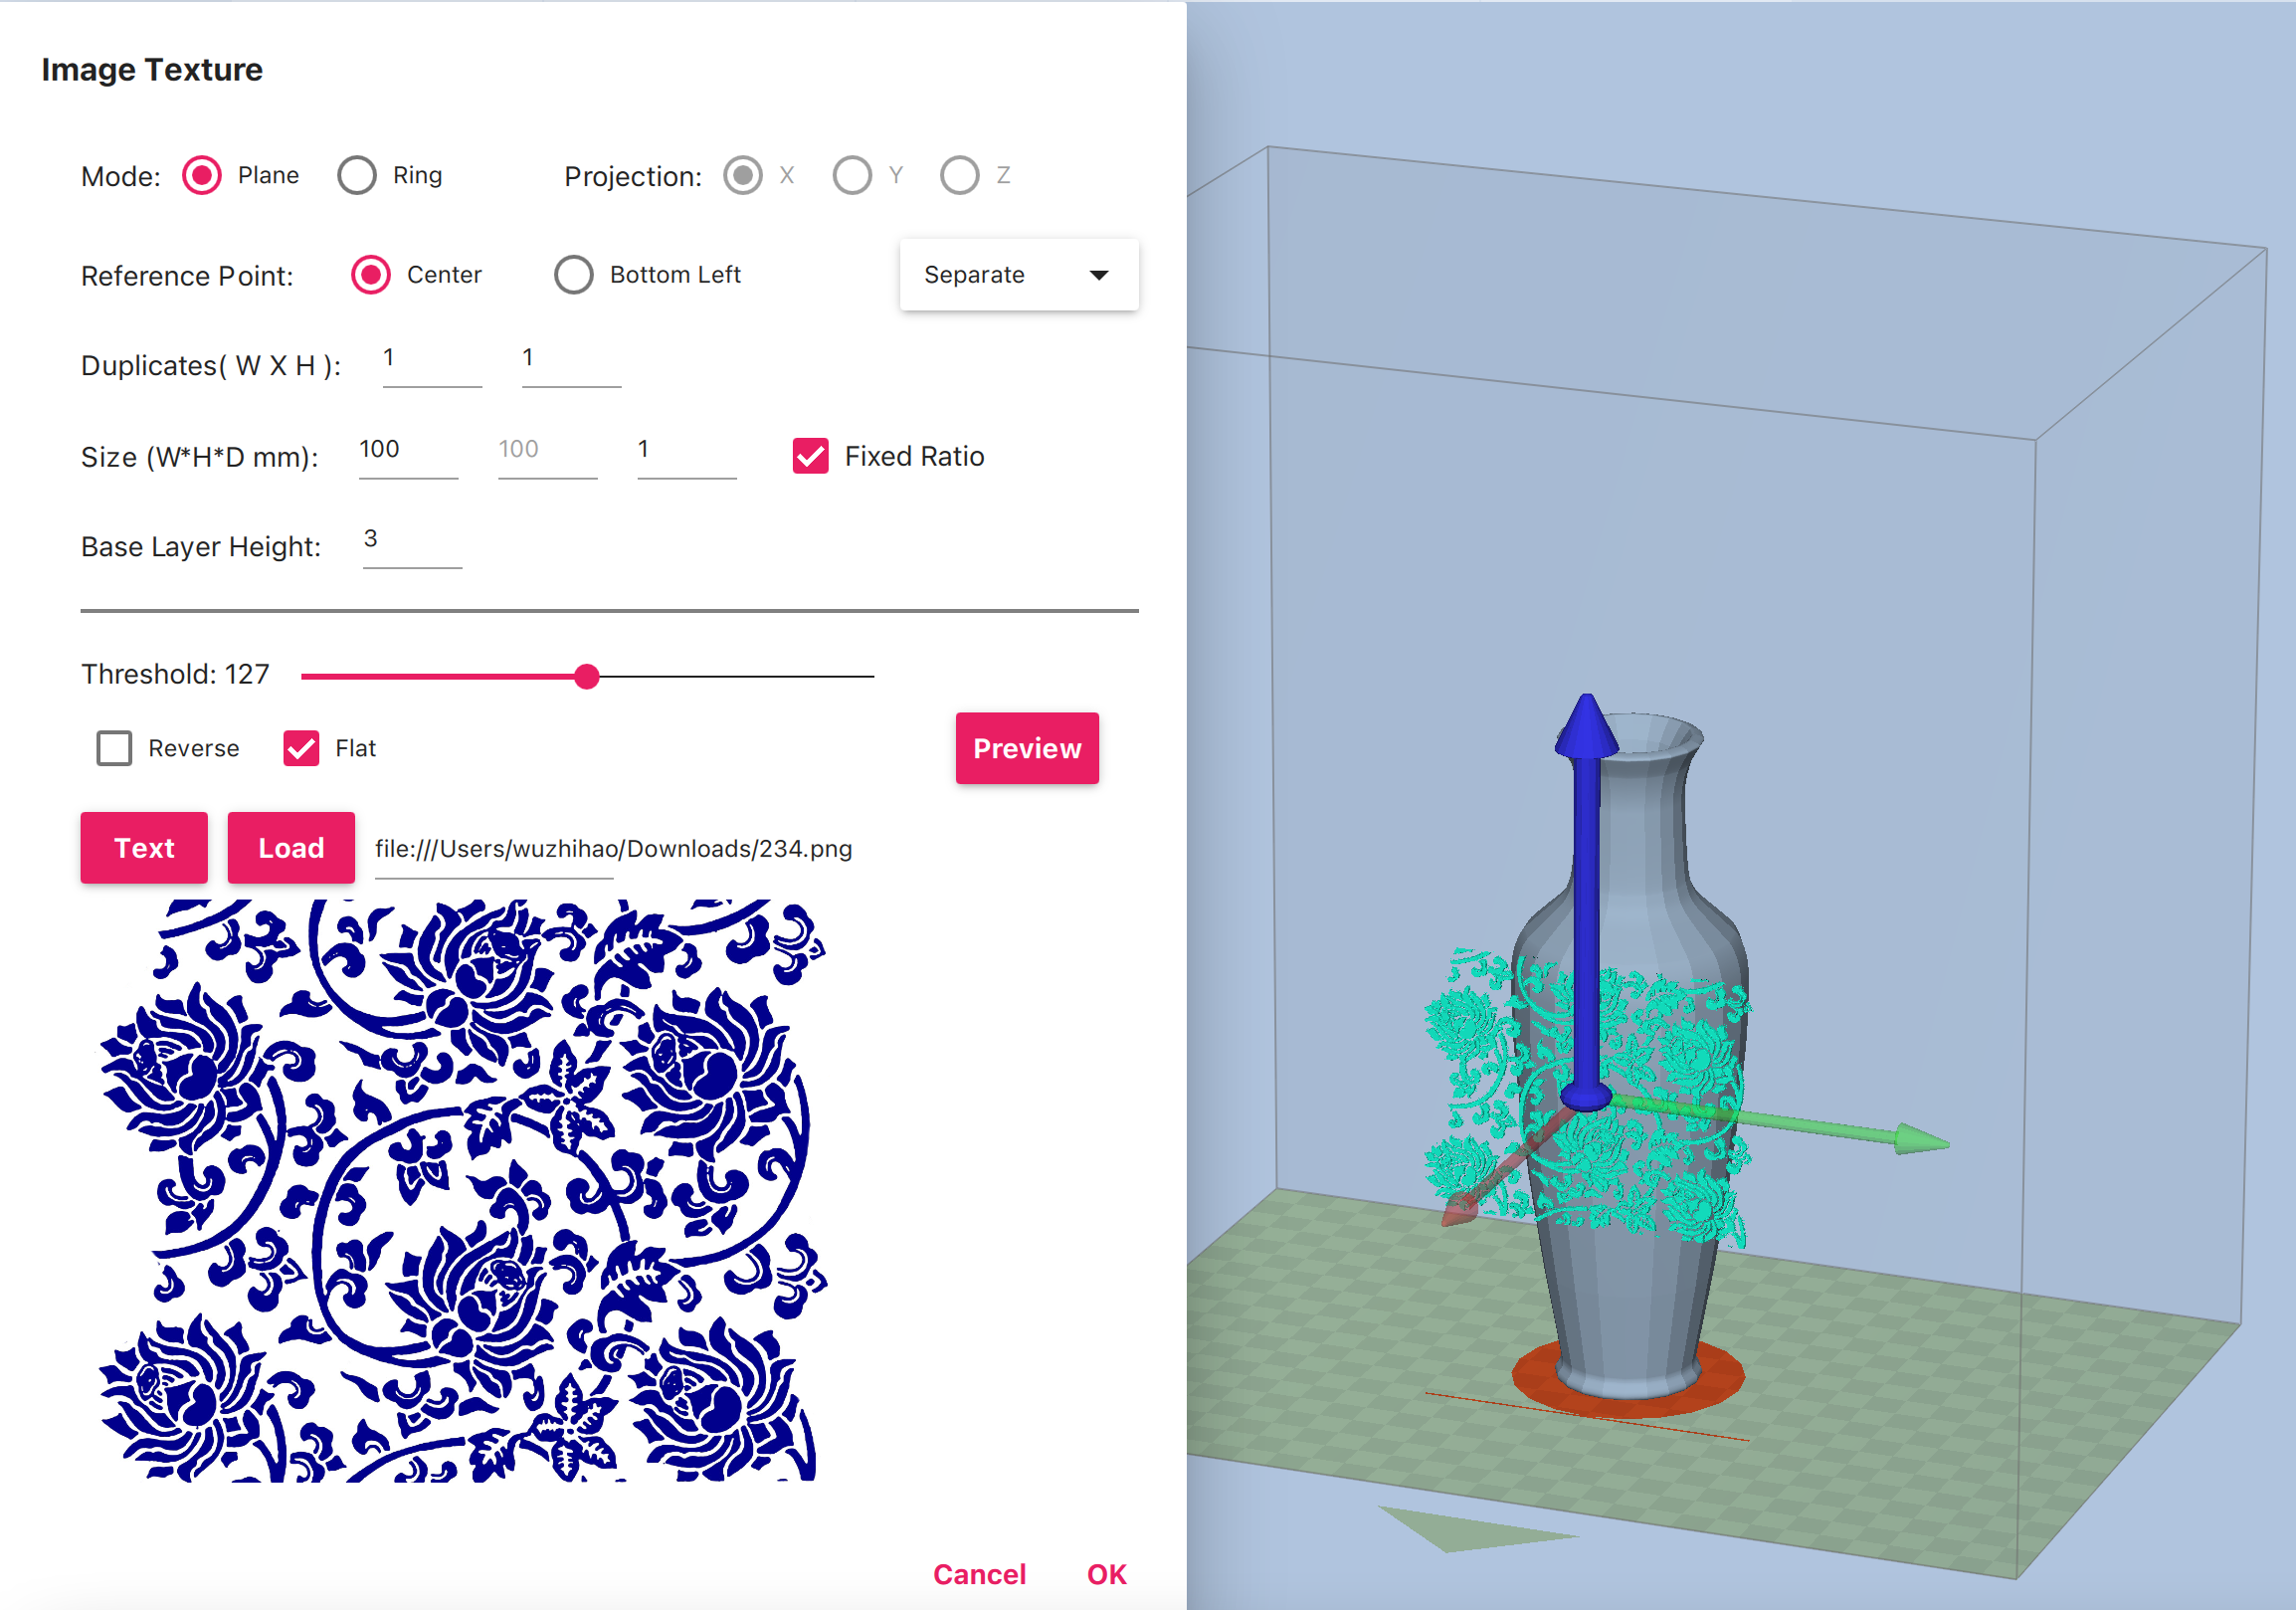Open the Separate dropdown
Screen dimensions: 2296x1610
click(x=1019, y=275)
